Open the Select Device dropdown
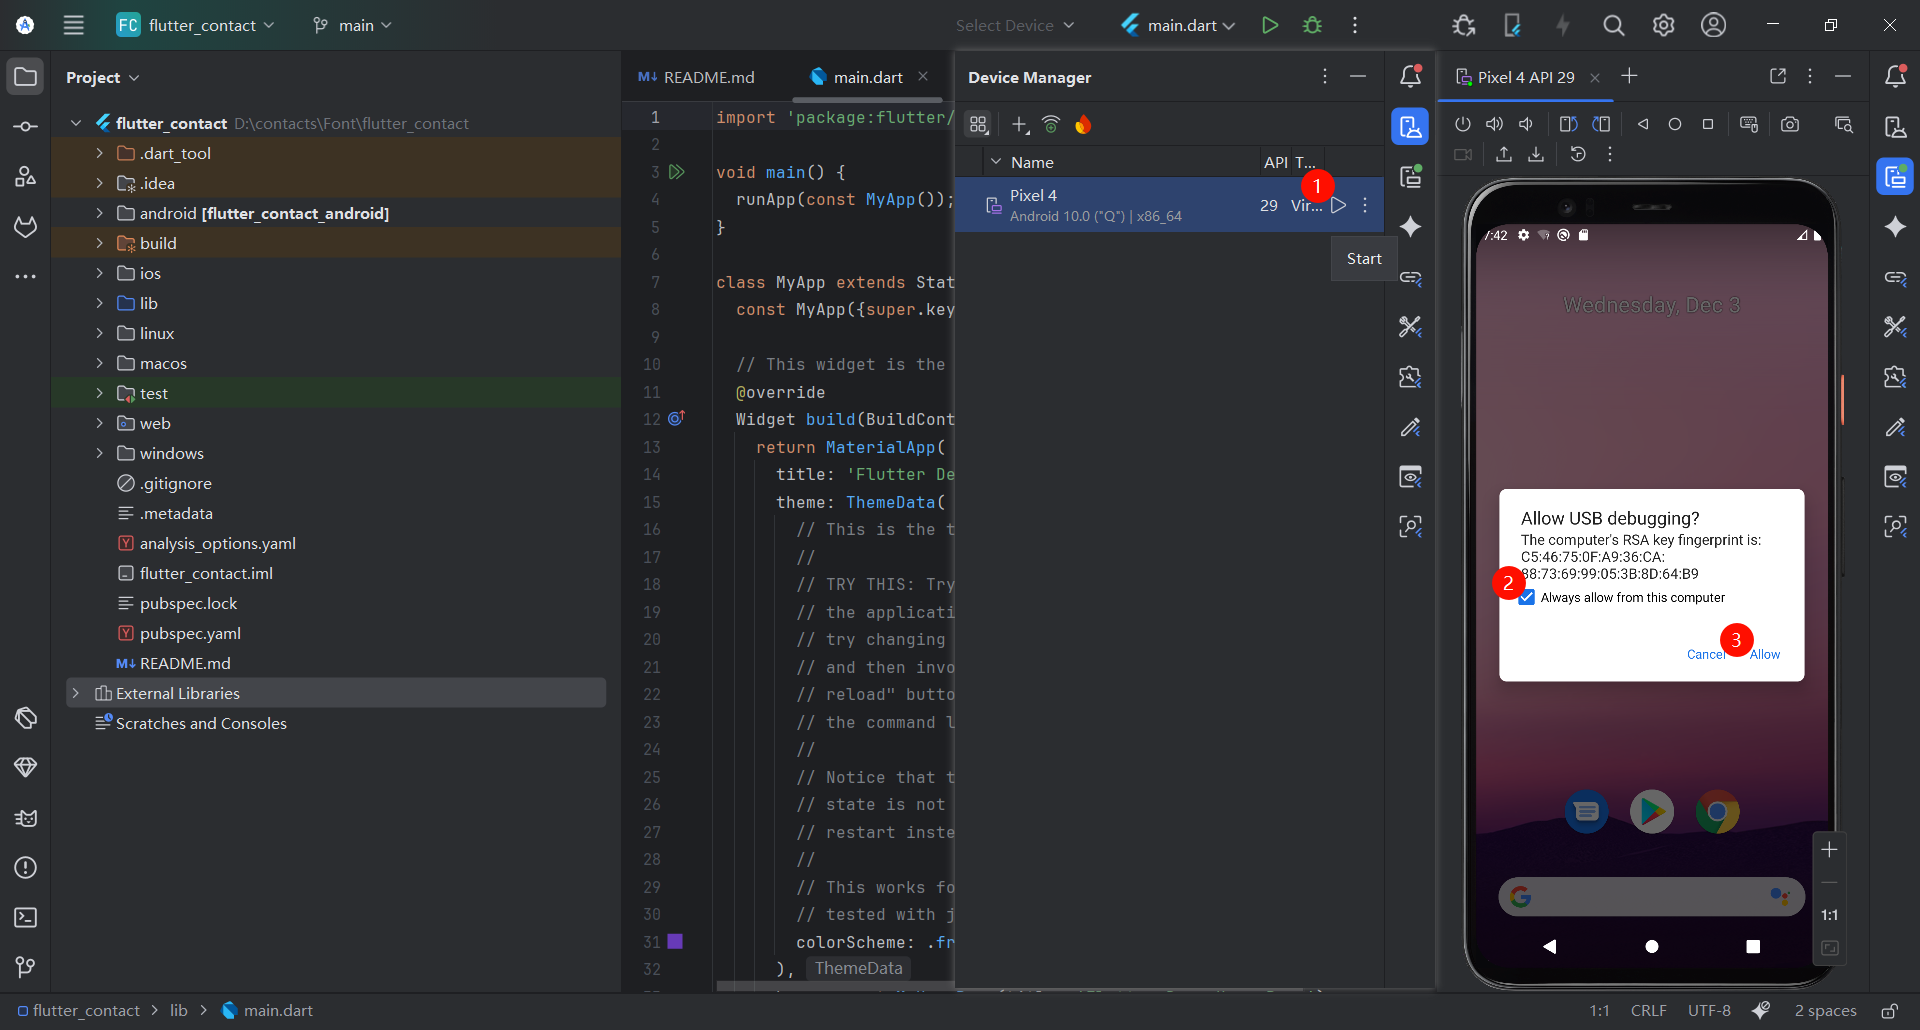The image size is (1920, 1030). [1014, 25]
